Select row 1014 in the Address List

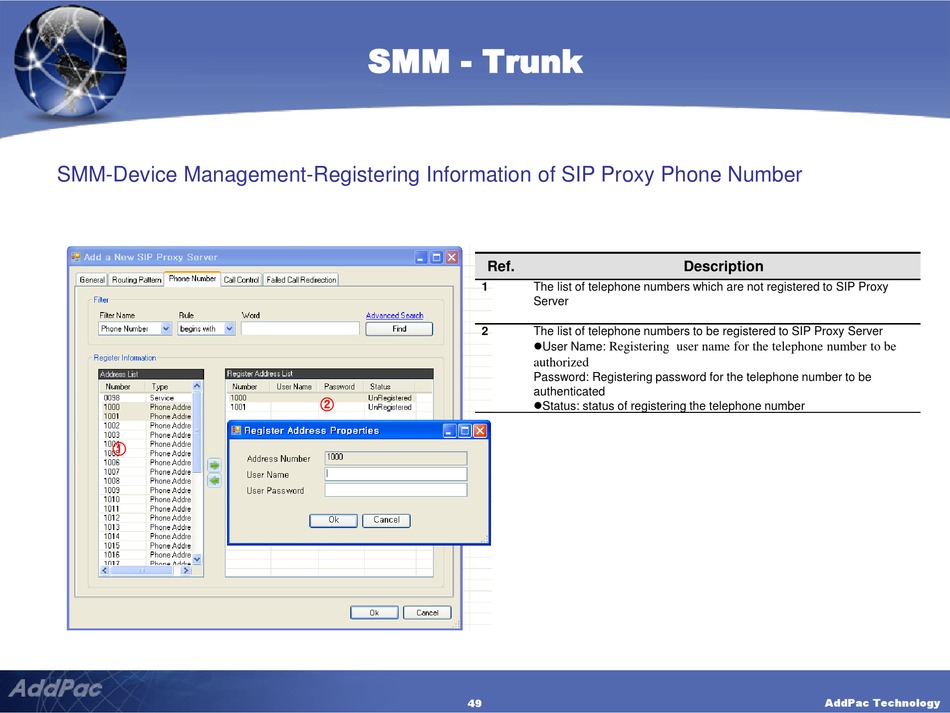[x=146, y=536]
